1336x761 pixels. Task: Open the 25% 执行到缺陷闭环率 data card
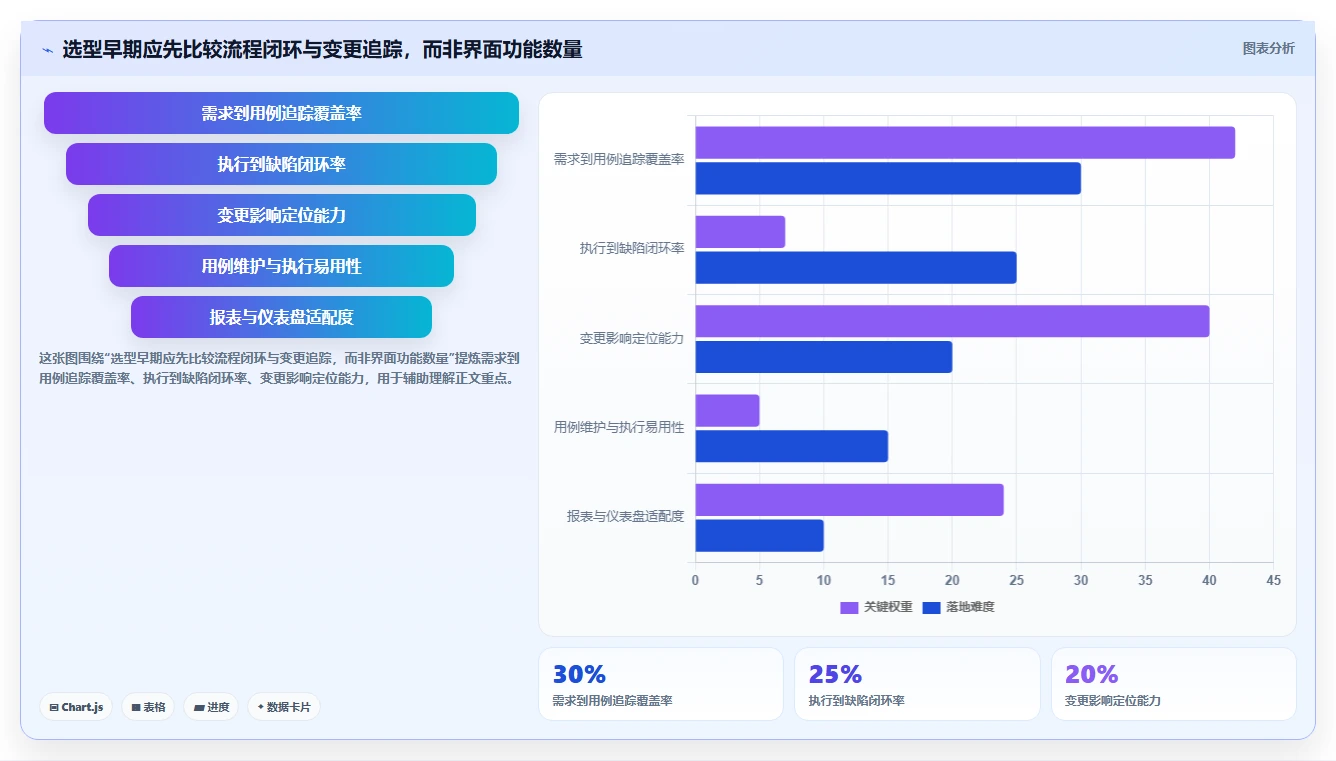click(917, 684)
